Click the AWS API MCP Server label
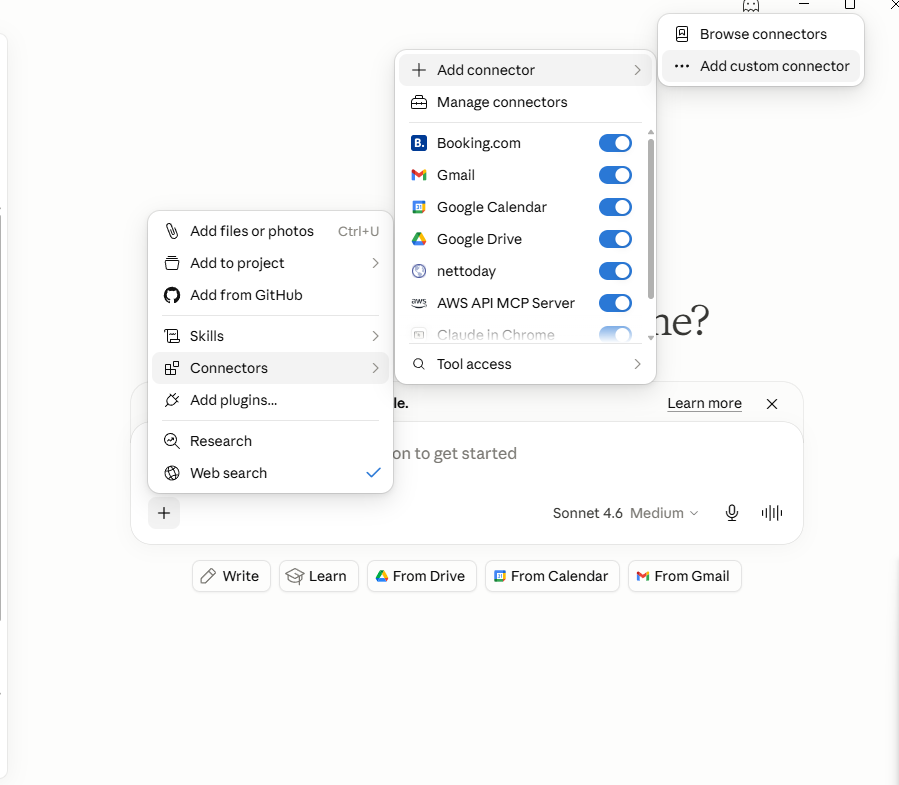Image resolution: width=899 pixels, height=785 pixels. (x=506, y=303)
